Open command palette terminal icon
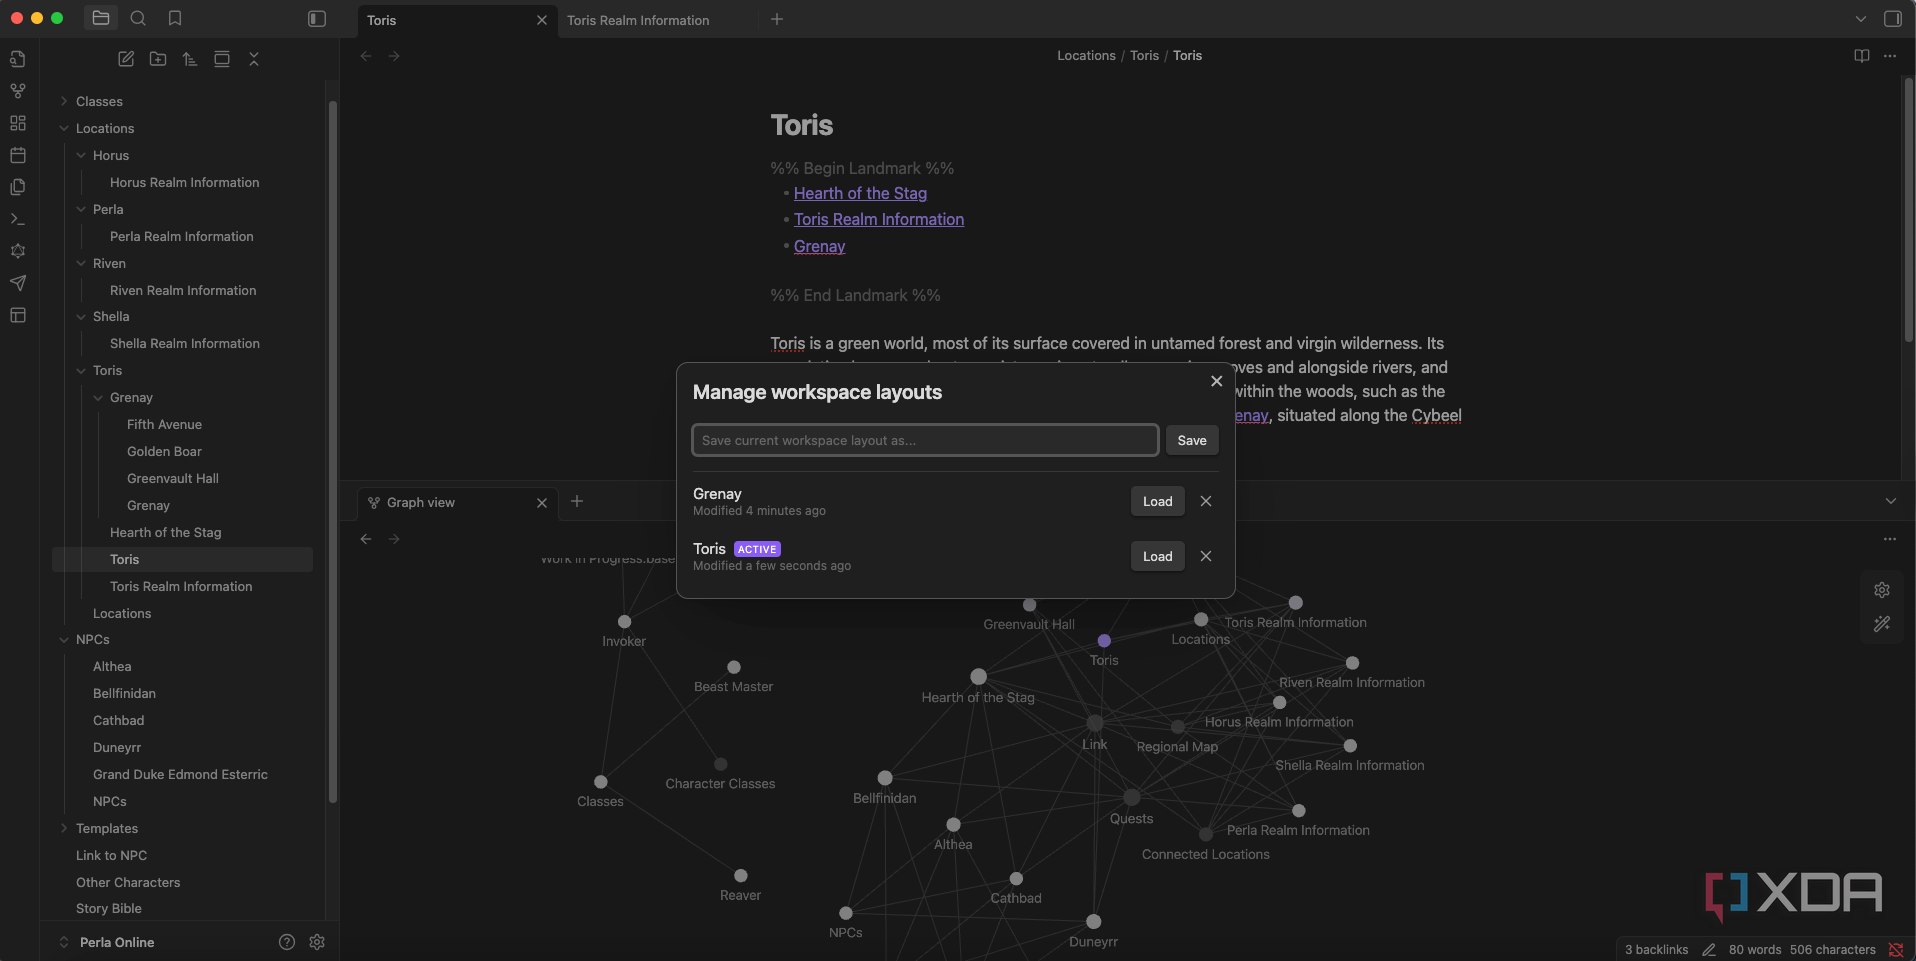 (18, 219)
